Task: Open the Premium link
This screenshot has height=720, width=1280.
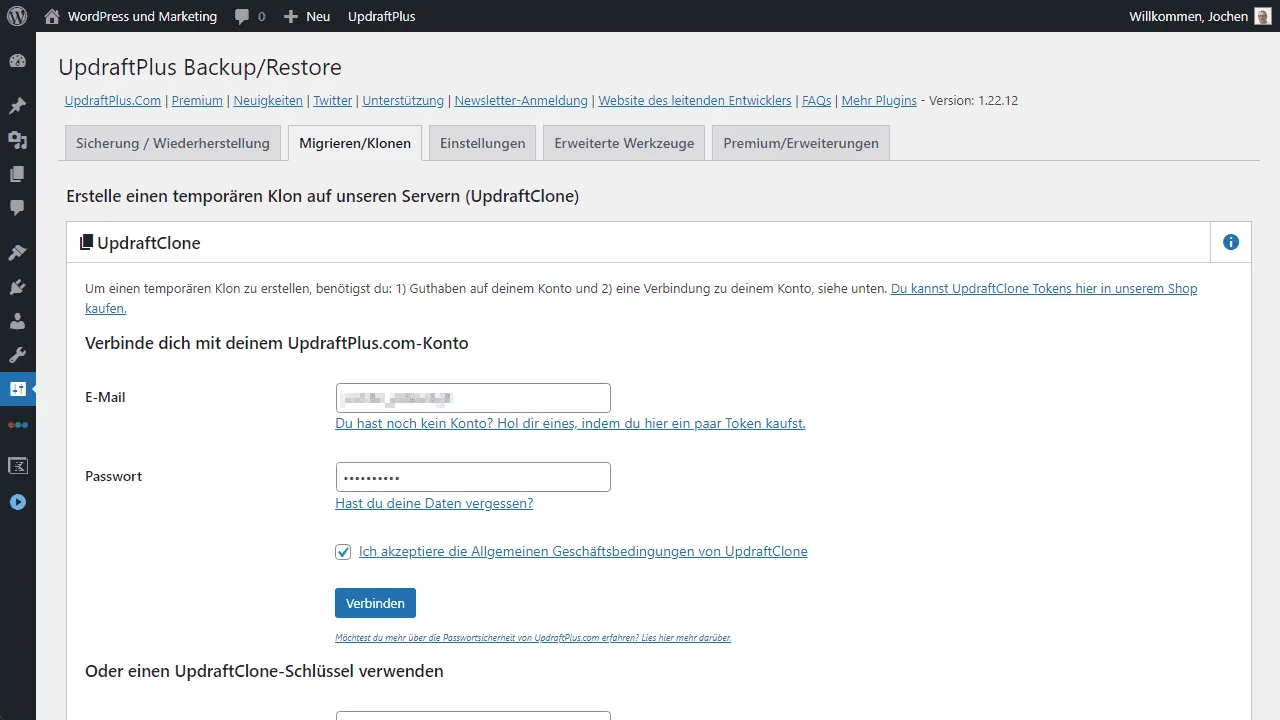Action: (197, 101)
